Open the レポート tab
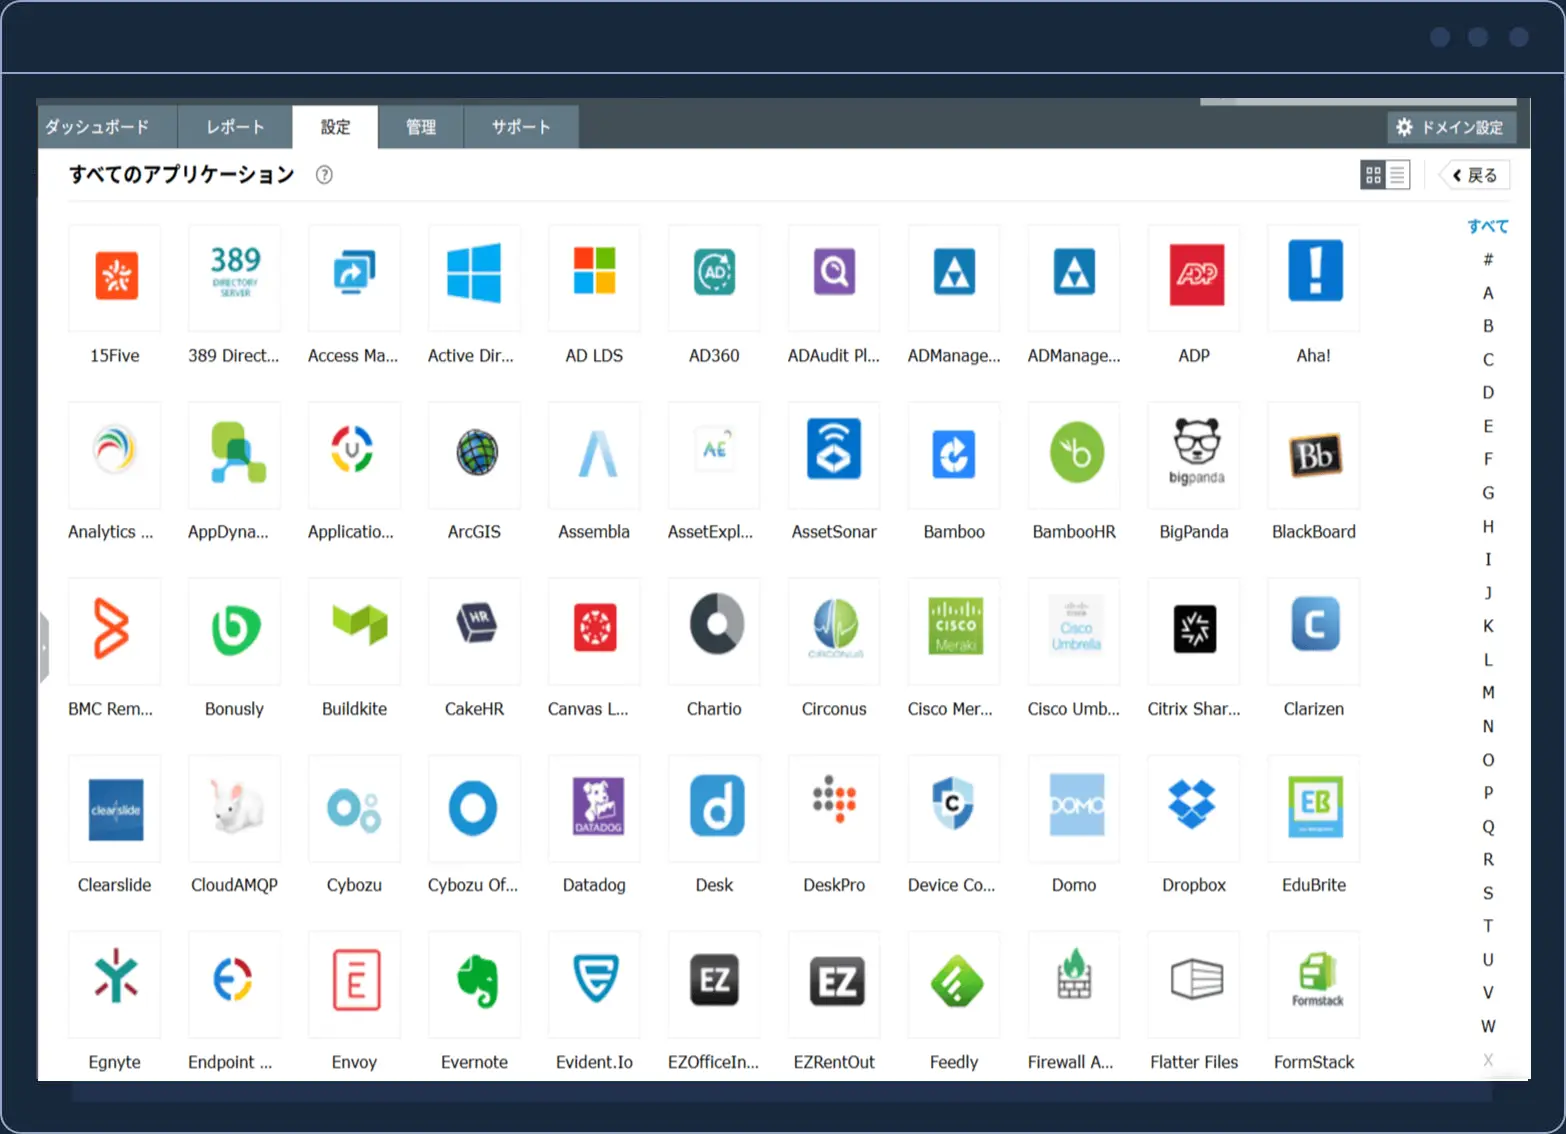1566x1134 pixels. click(235, 127)
